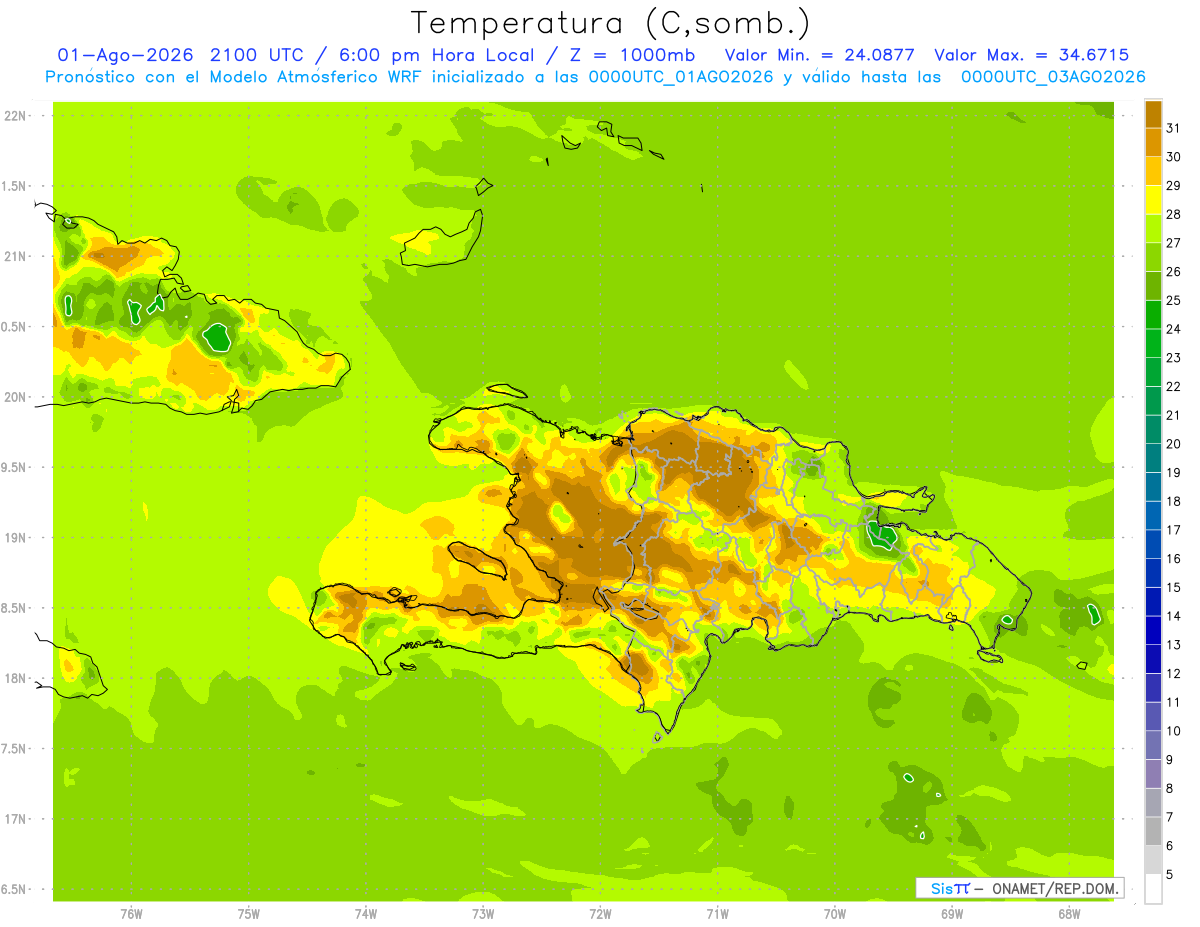Click the legend value '30'
The image size is (1200, 927).
coord(1174,157)
